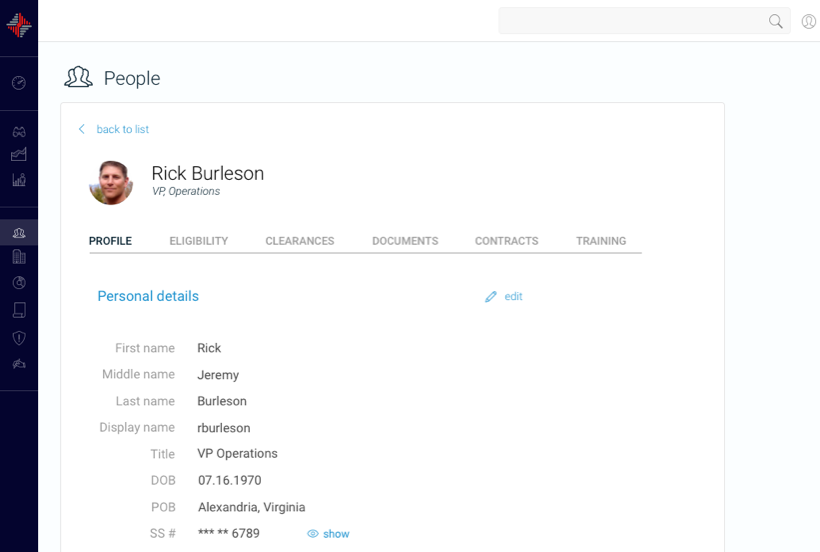Click the 'POB' label
The width and height of the screenshot is (820, 552).
[163, 507]
